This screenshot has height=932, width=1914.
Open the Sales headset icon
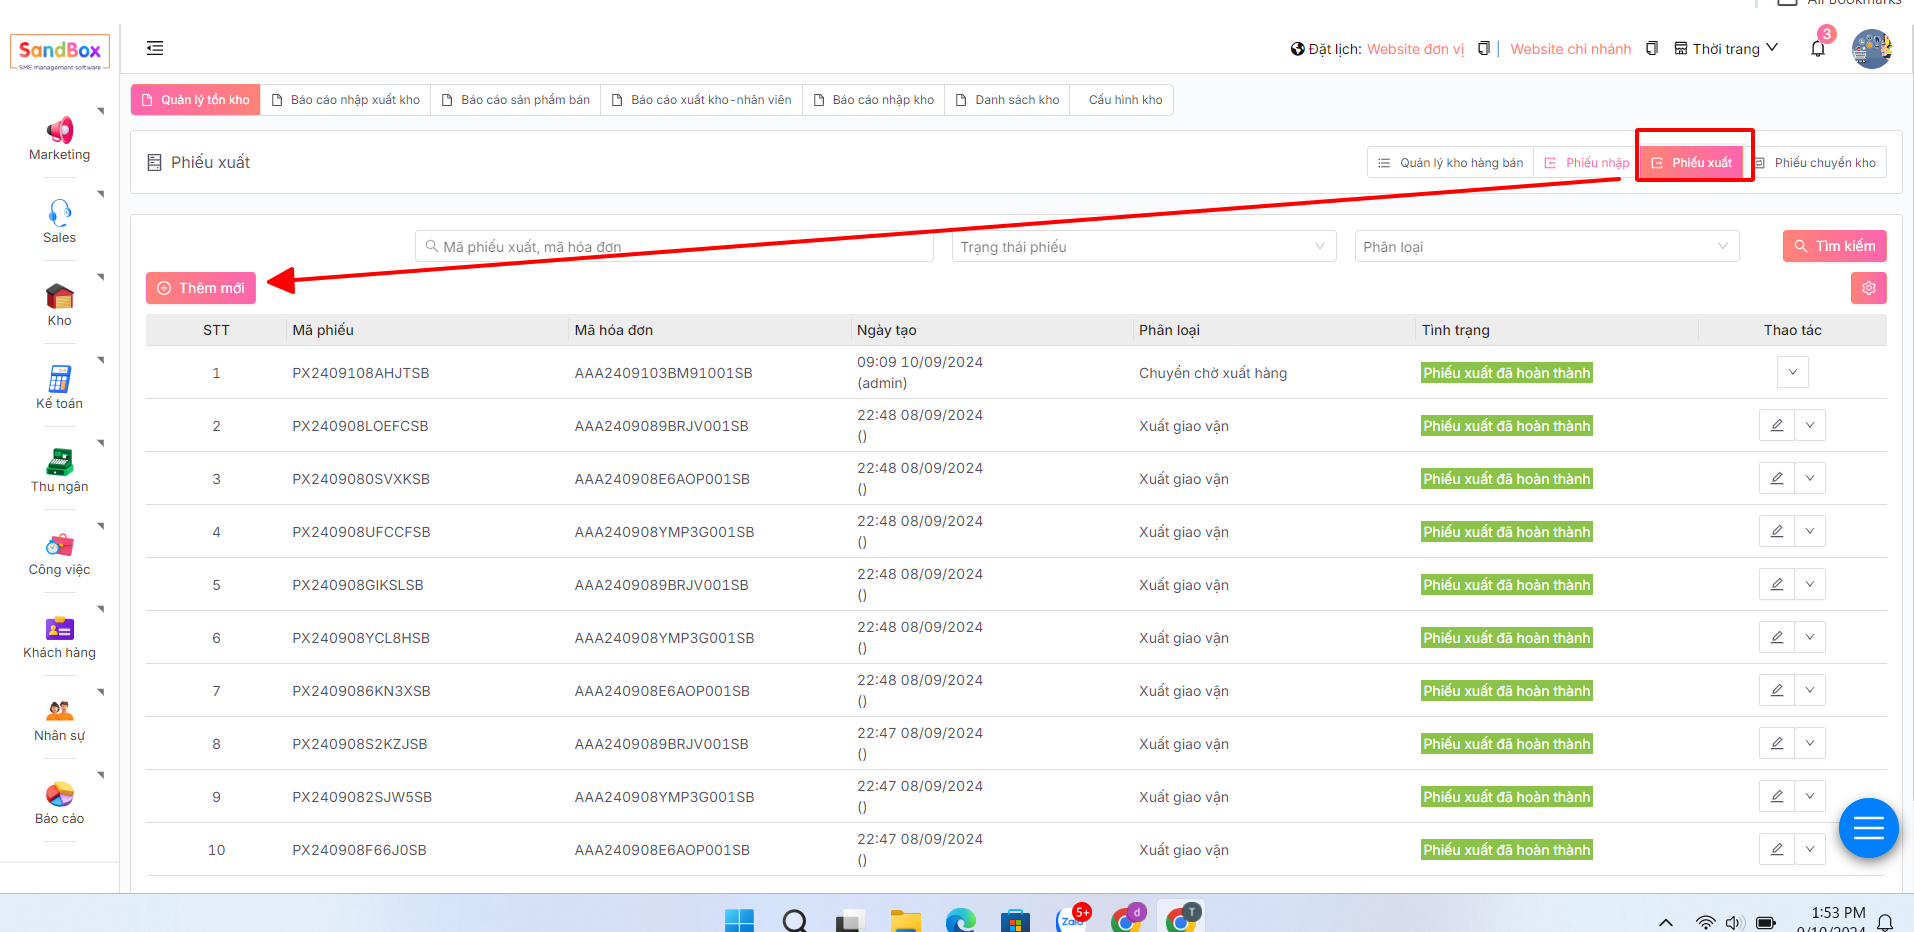pos(59,213)
